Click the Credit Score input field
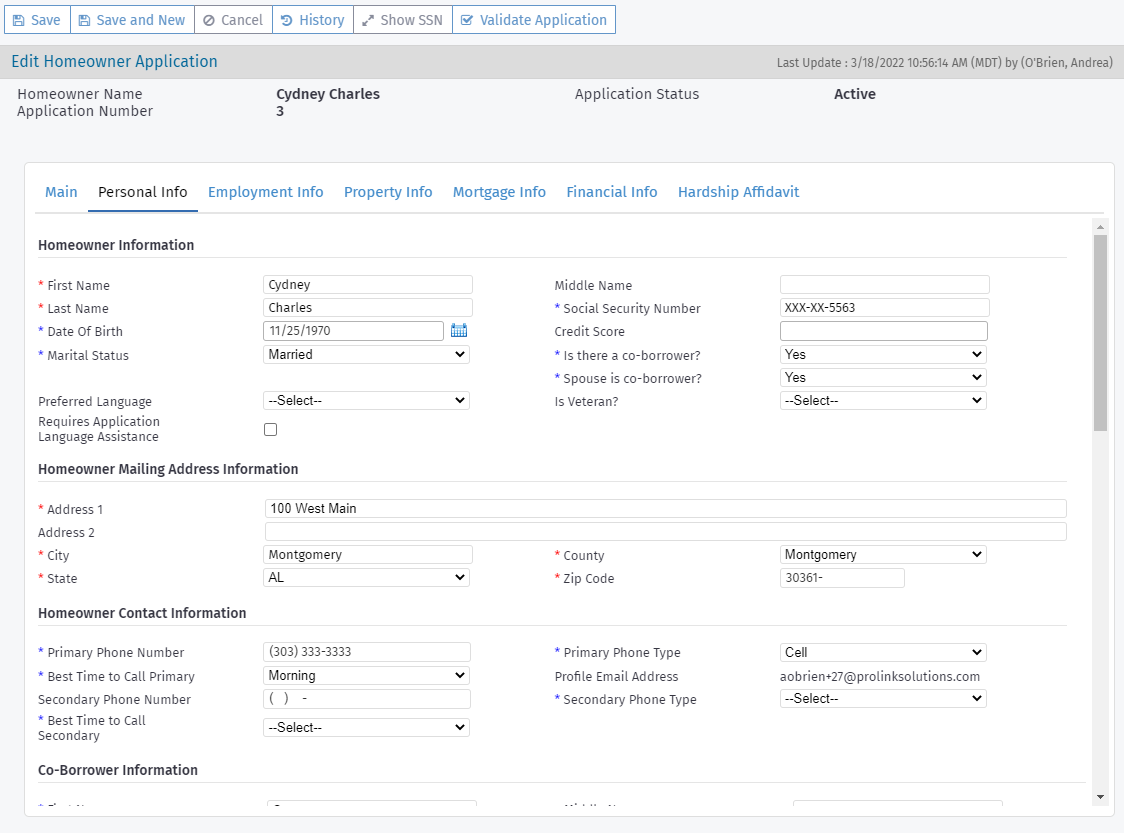 click(883, 331)
